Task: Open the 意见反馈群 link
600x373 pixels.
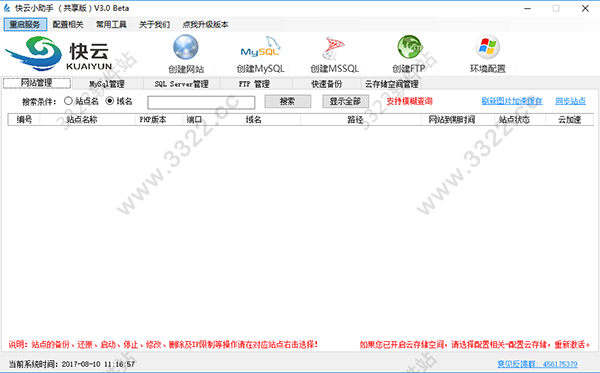Action: click(x=537, y=364)
